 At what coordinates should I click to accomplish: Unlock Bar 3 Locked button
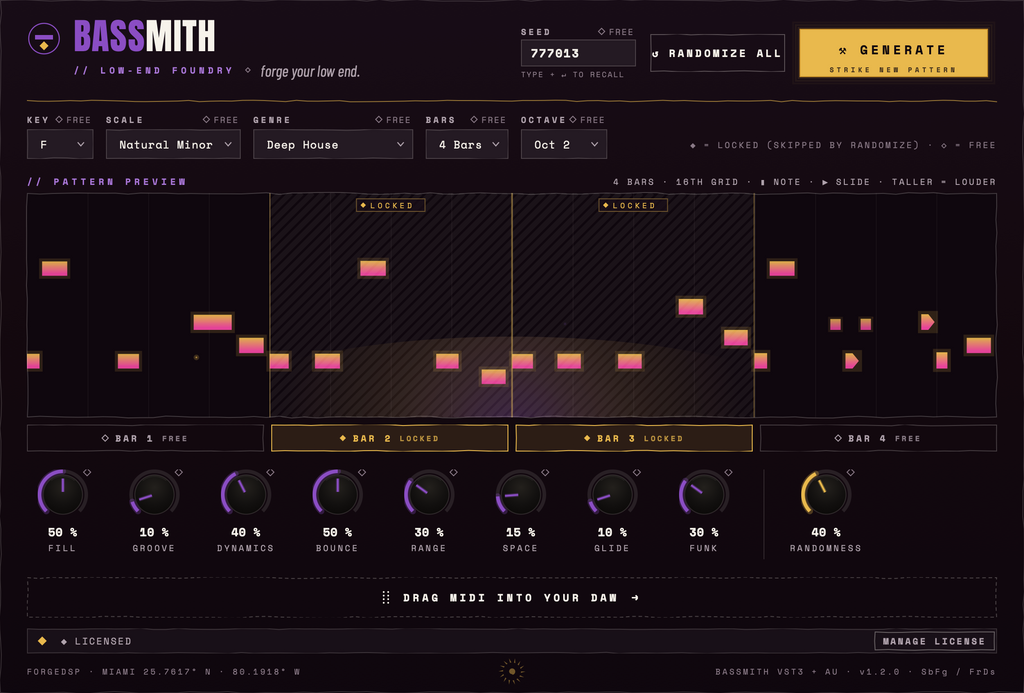(x=633, y=438)
